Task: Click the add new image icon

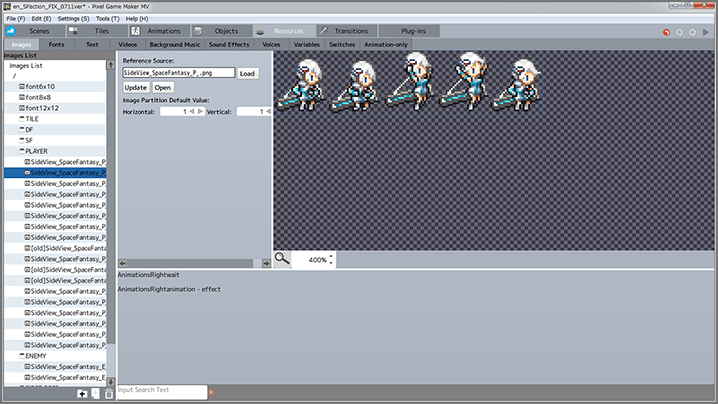Action: click(x=82, y=394)
